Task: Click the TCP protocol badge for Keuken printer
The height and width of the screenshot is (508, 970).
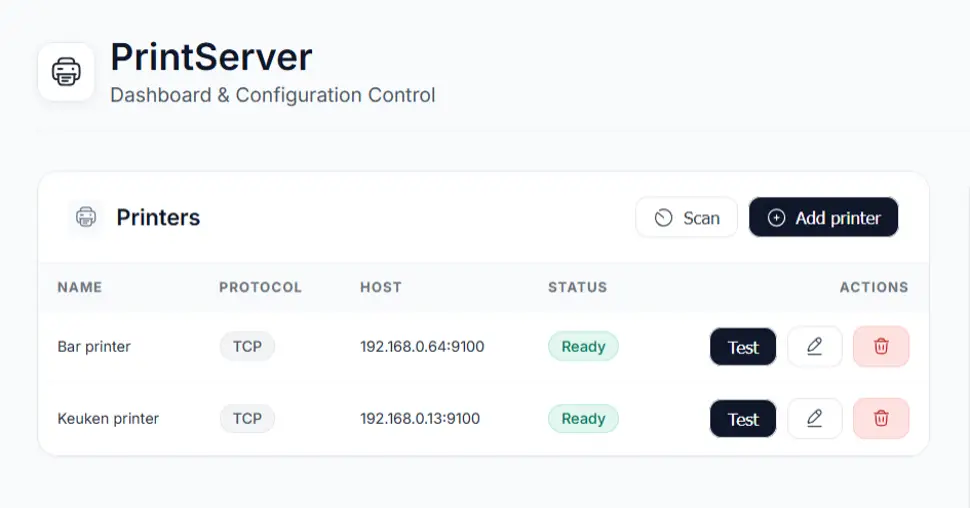Action: [x=247, y=419]
